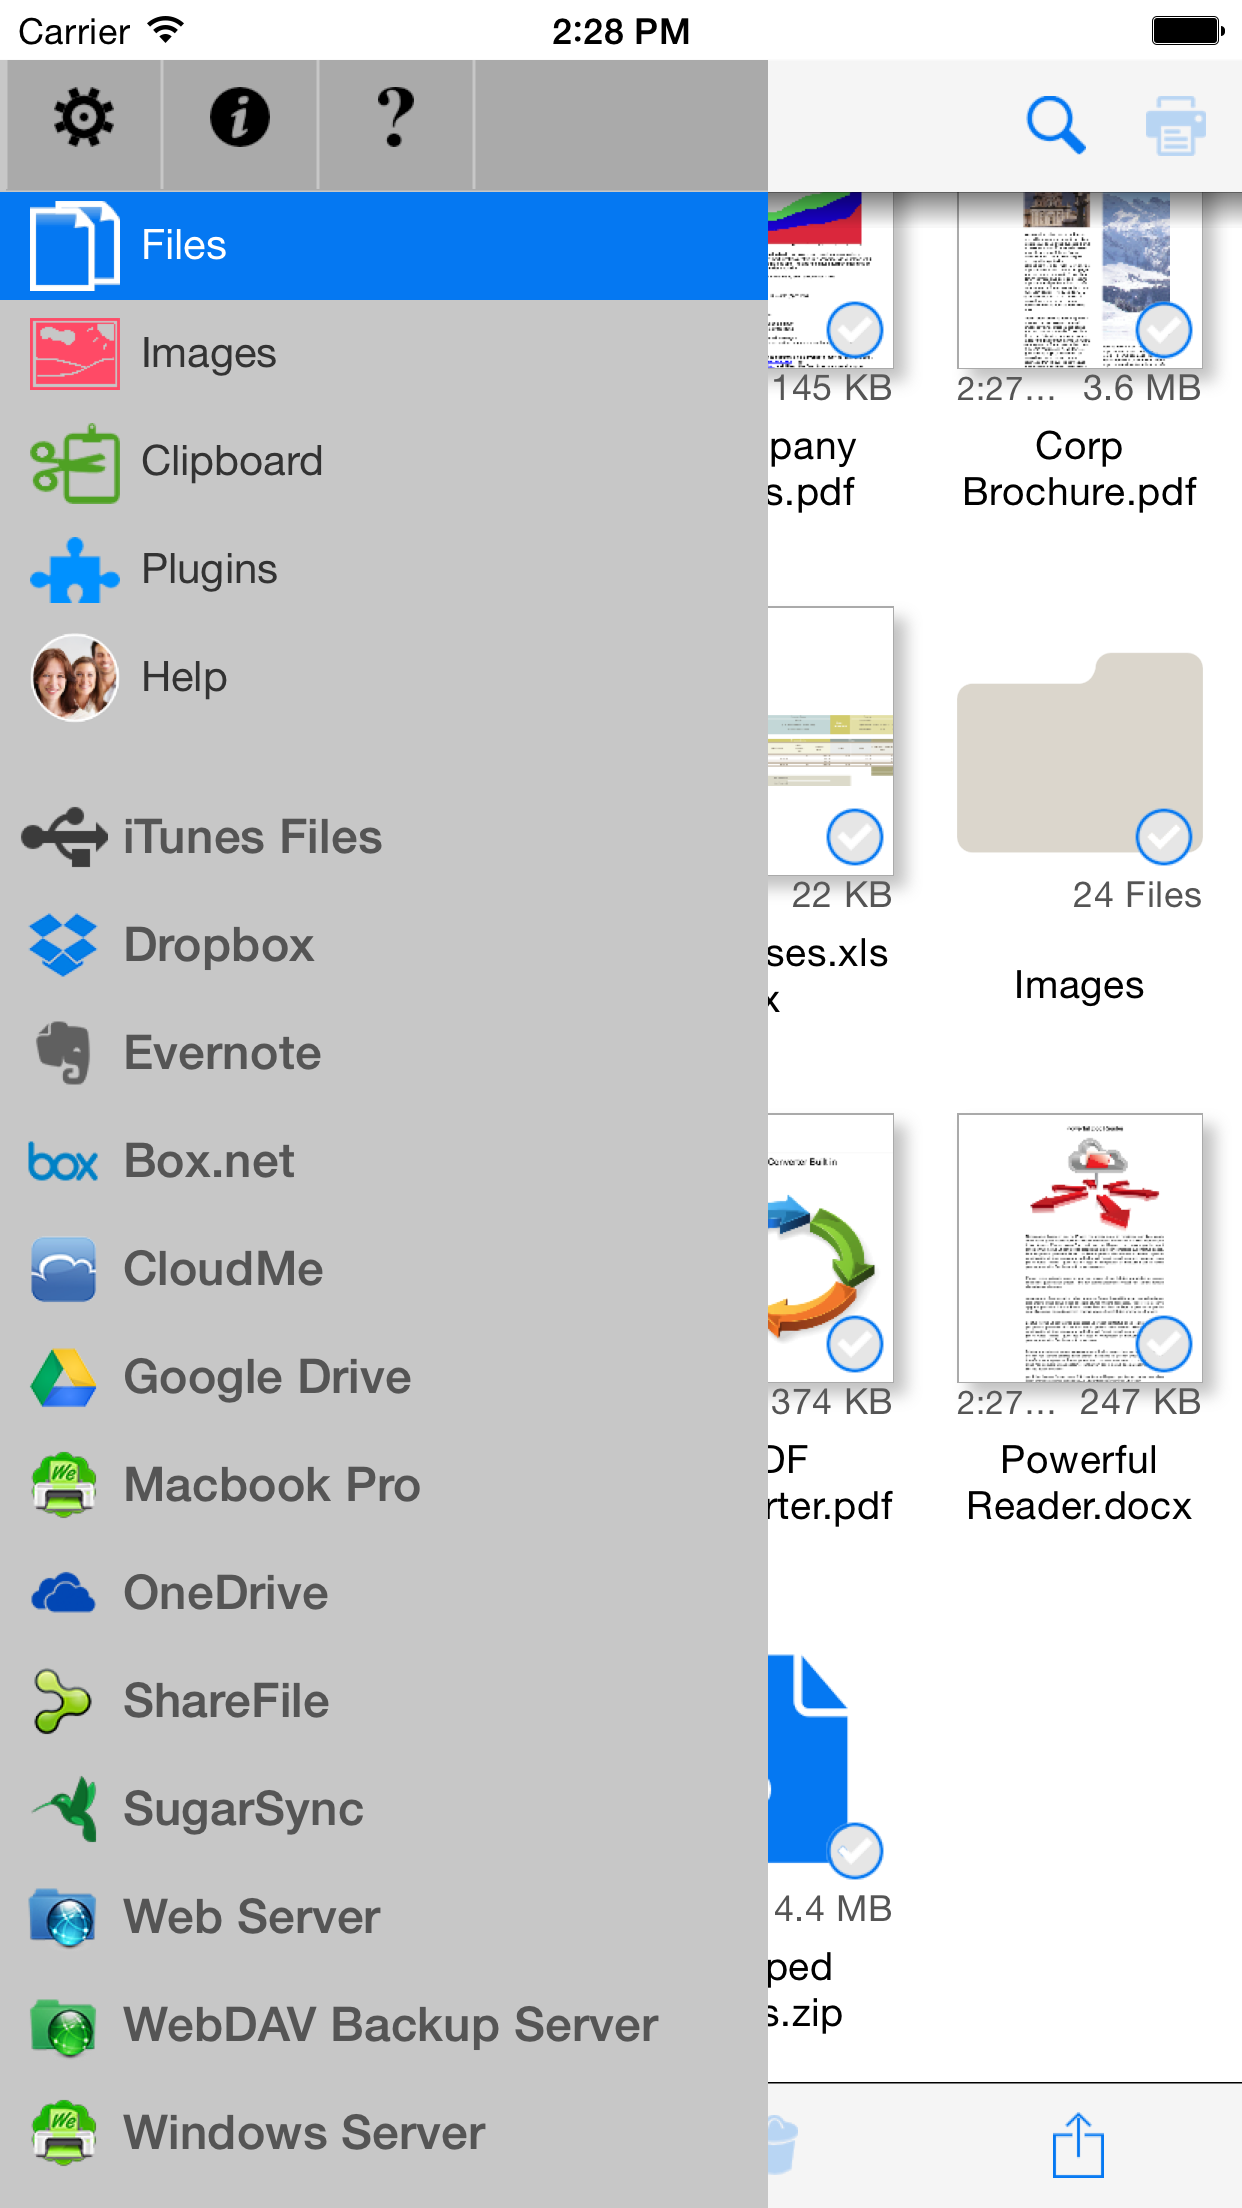
Task: Select the Files menu item
Action: [x=384, y=246]
